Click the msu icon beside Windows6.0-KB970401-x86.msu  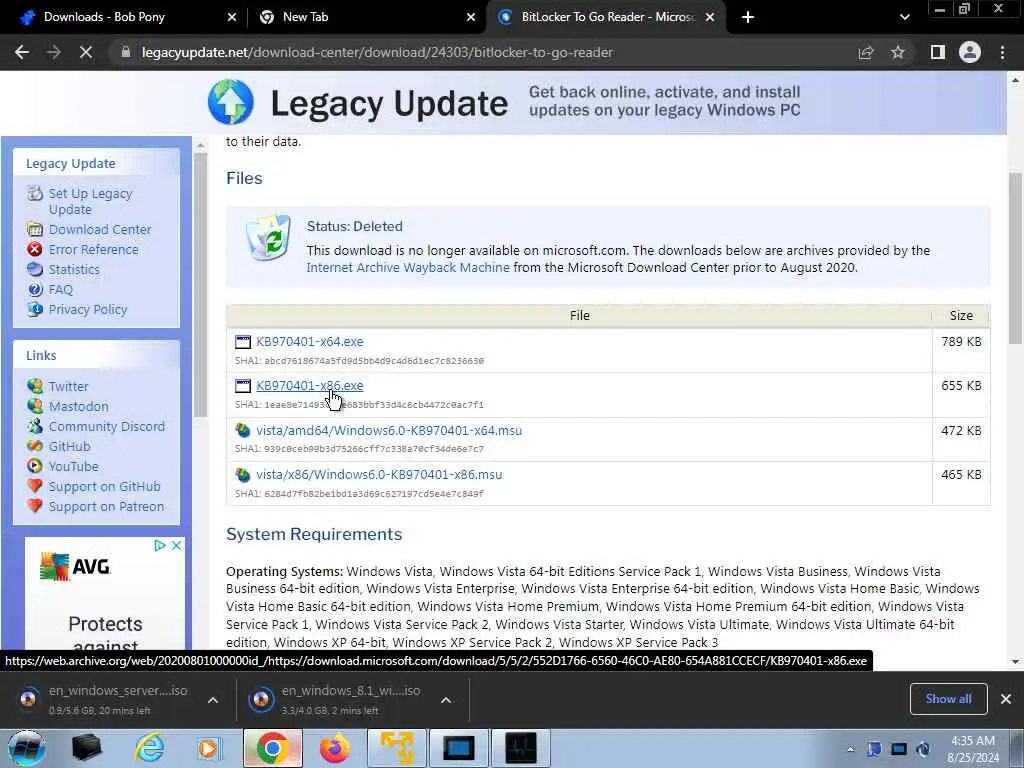pos(243,475)
